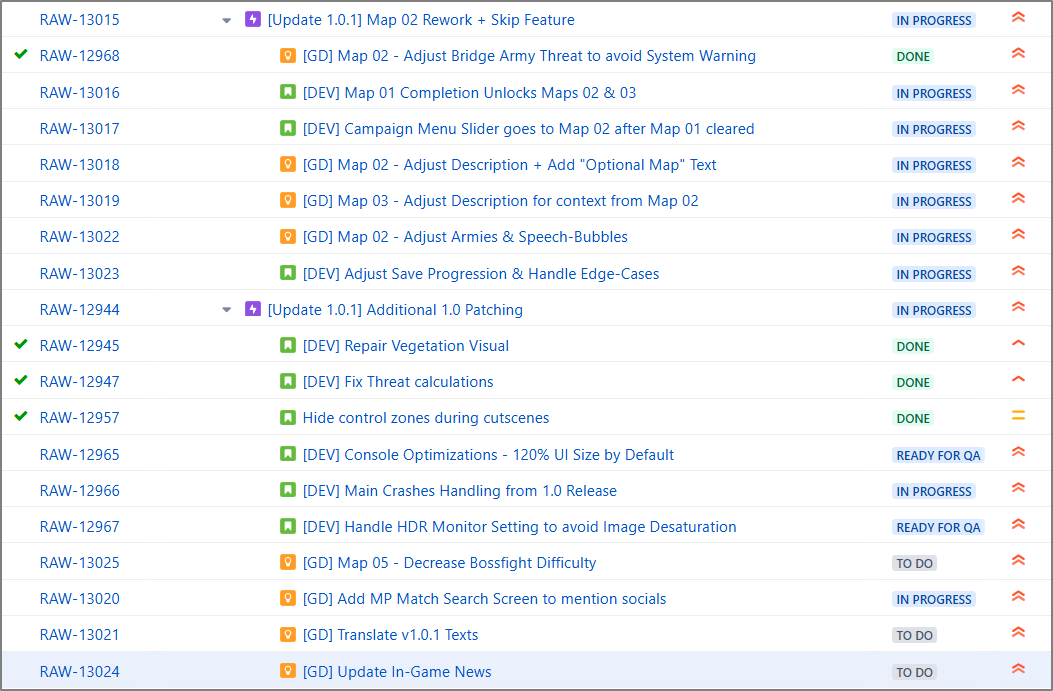Image resolution: width=1053 pixels, height=691 pixels.
Task: Click the green bookmark icon for Repair Vegetation Visual
Action: pyautogui.click(x=288, y=346)
